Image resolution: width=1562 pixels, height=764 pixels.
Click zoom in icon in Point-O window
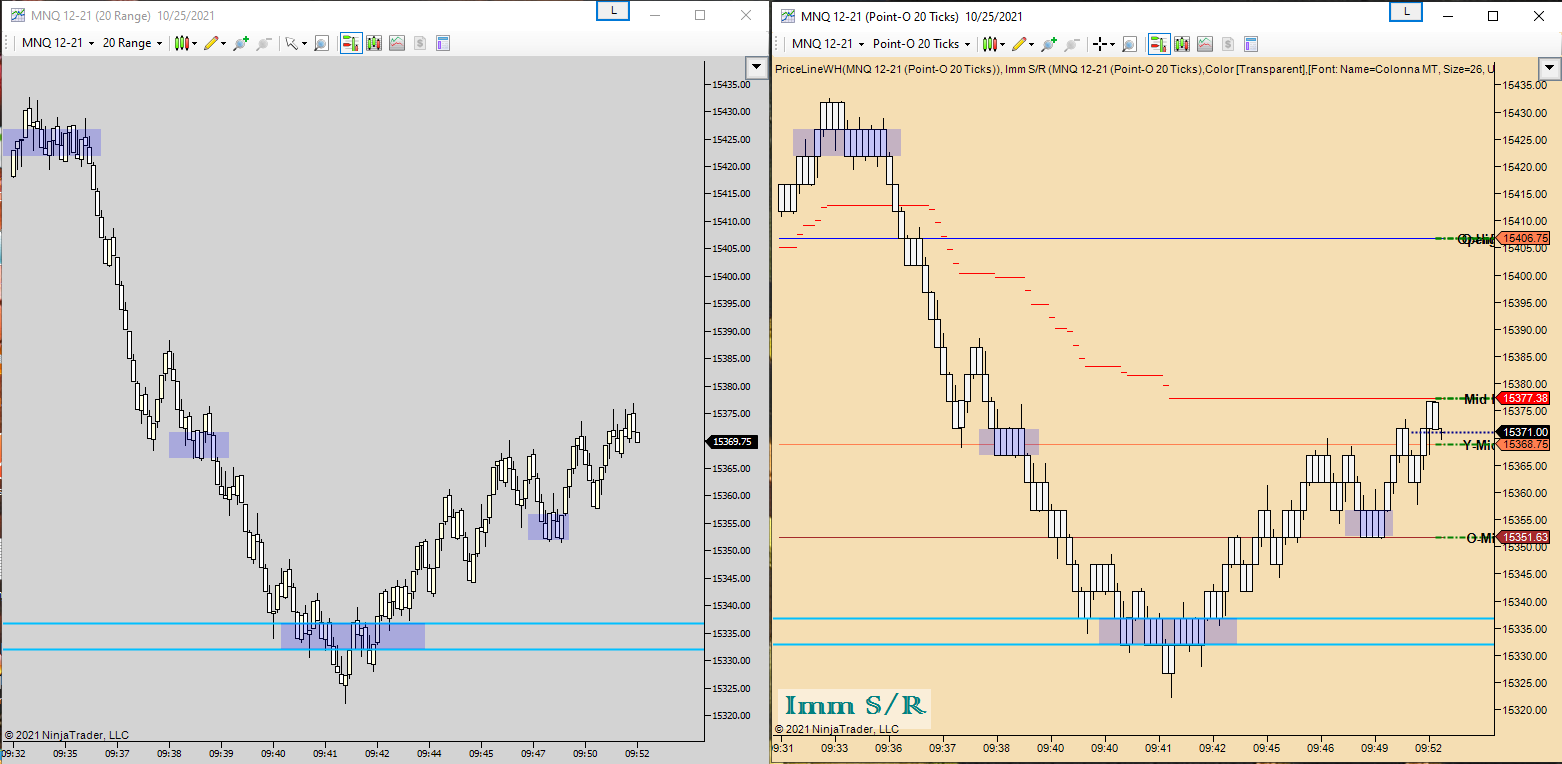(1049, 43)
